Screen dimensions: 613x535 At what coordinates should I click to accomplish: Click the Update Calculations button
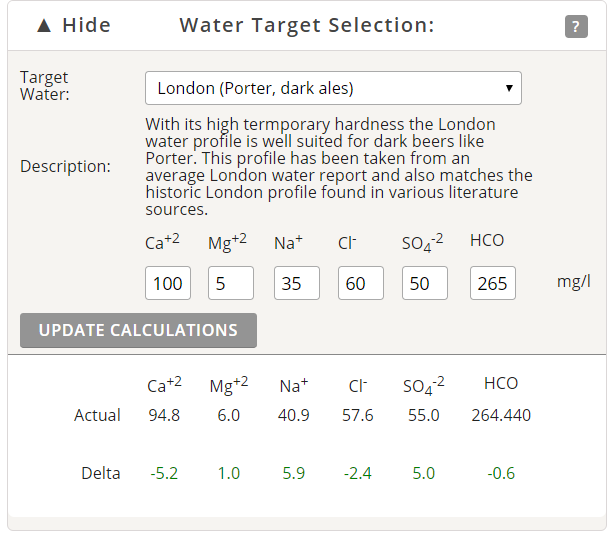click(138, 330)
